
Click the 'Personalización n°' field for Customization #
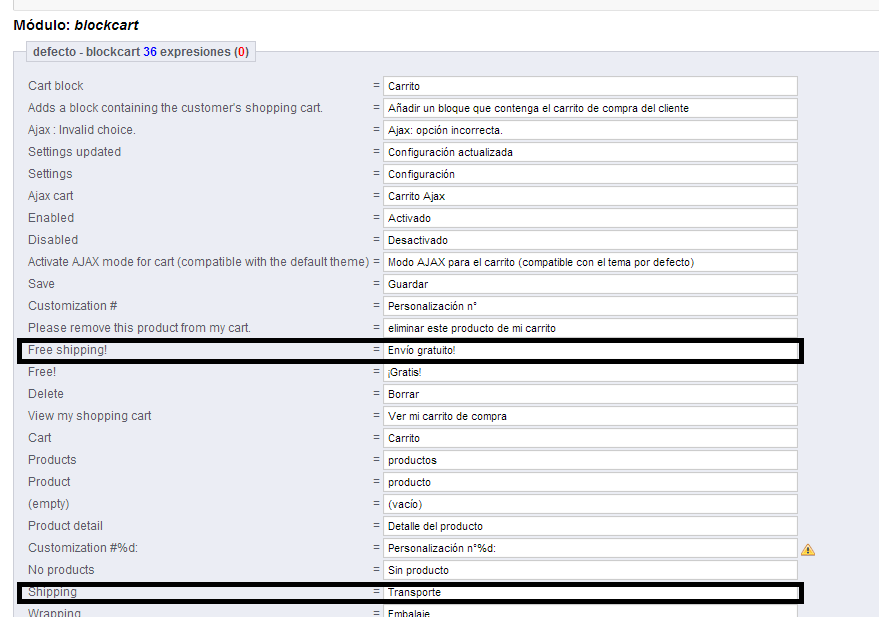pyautogui.click(x=590, y=306)
